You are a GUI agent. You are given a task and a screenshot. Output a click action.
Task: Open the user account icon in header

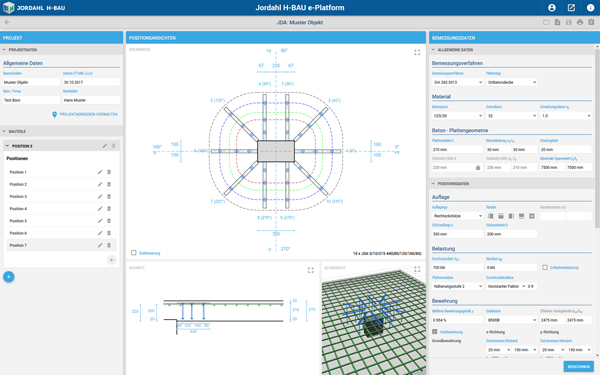click(551, 8)
